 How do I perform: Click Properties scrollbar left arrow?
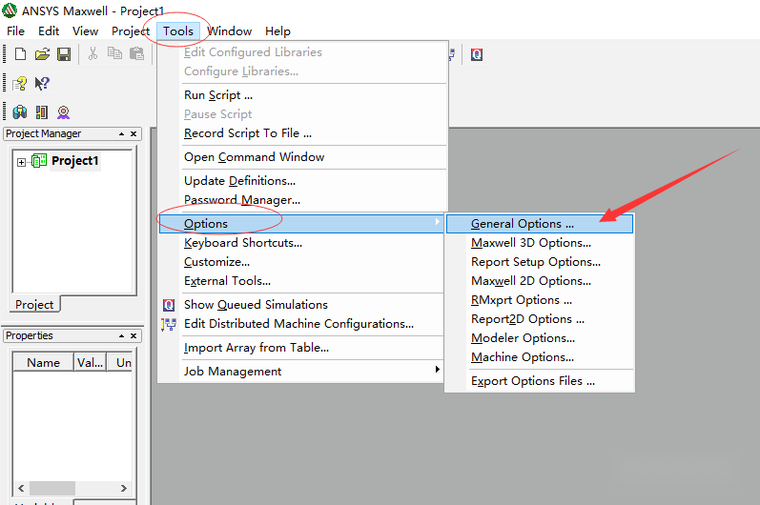[21, 488]
